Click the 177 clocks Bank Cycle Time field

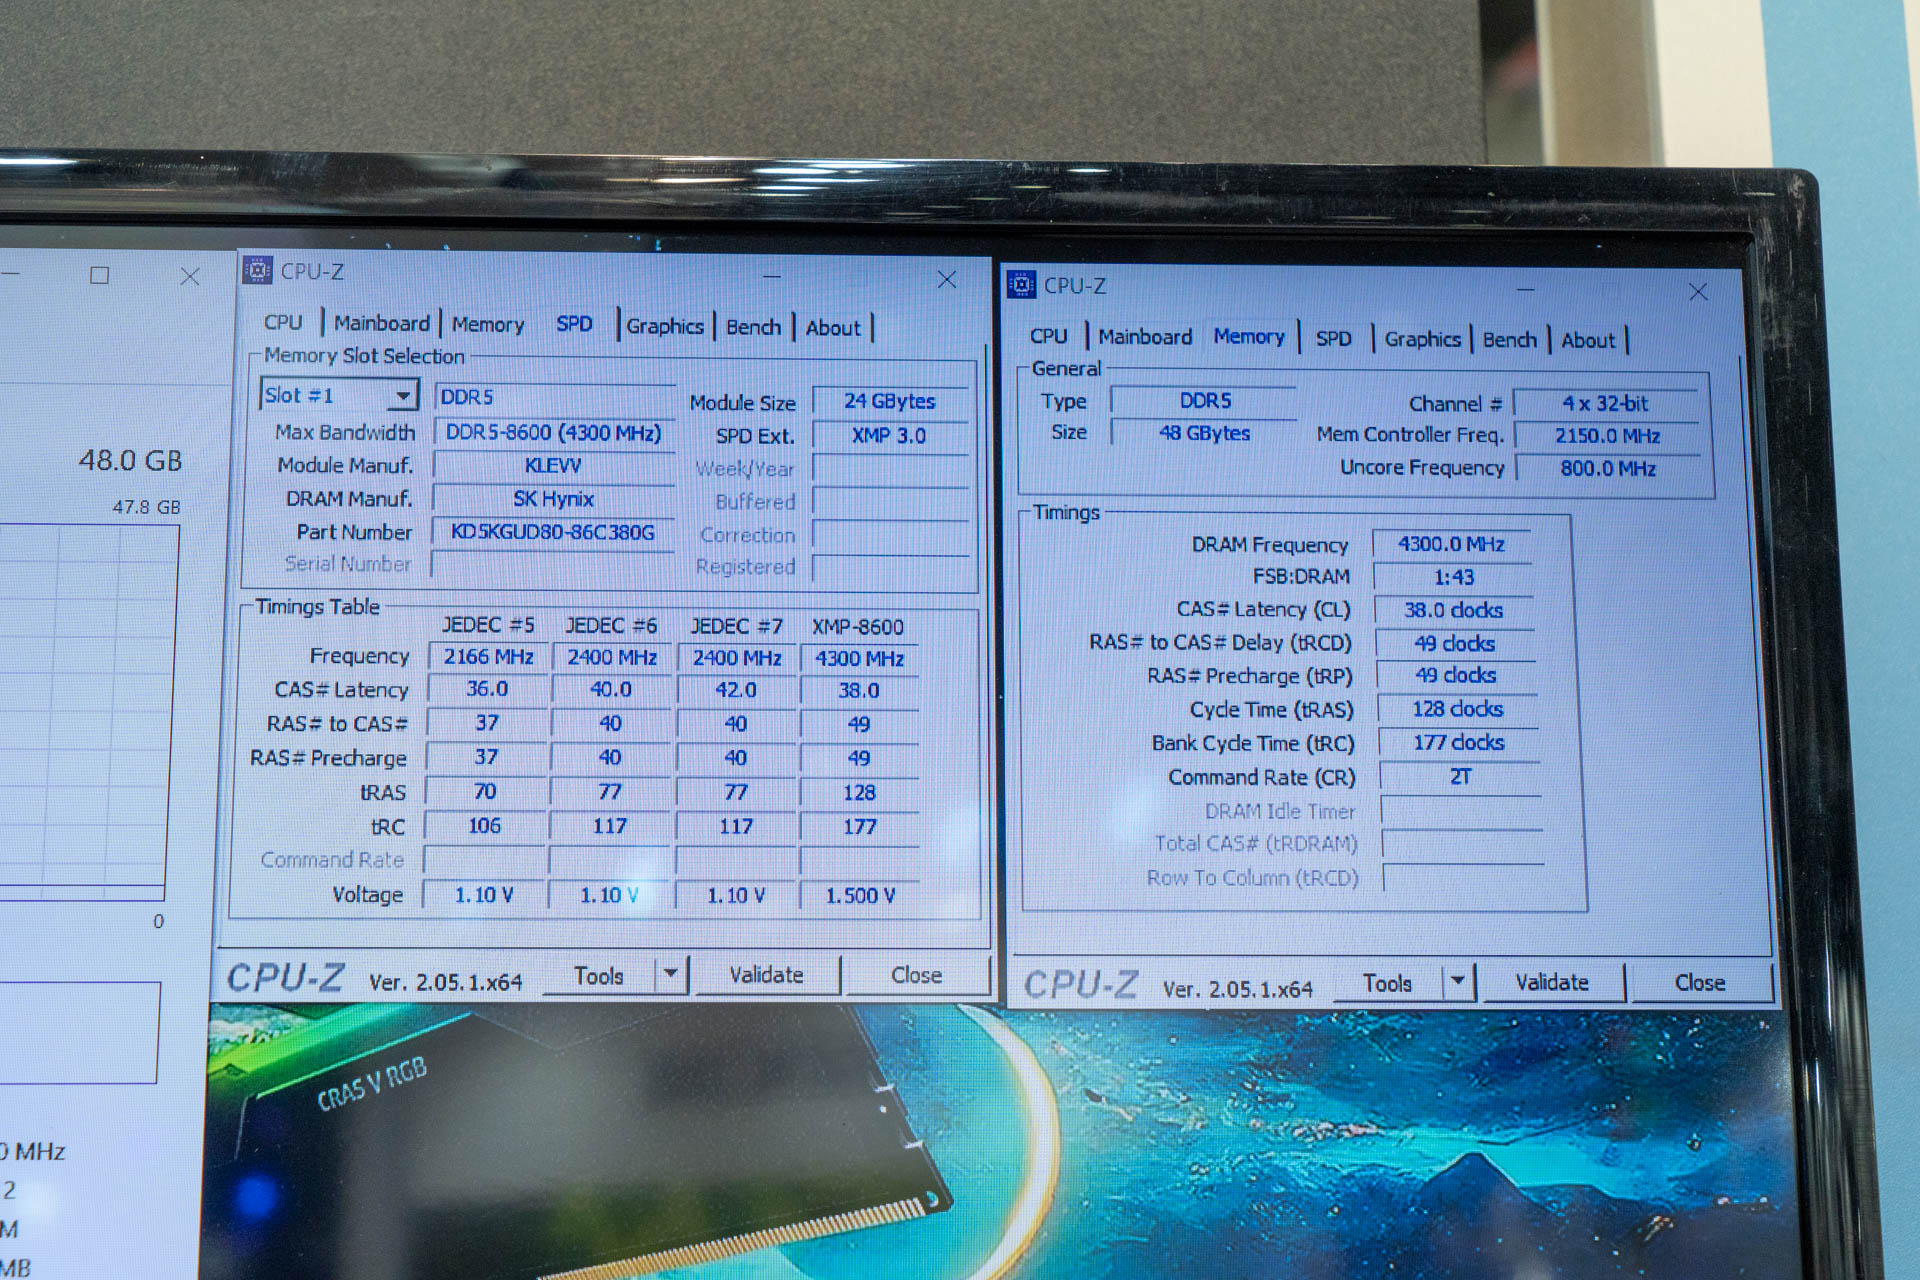point(1458,743)
